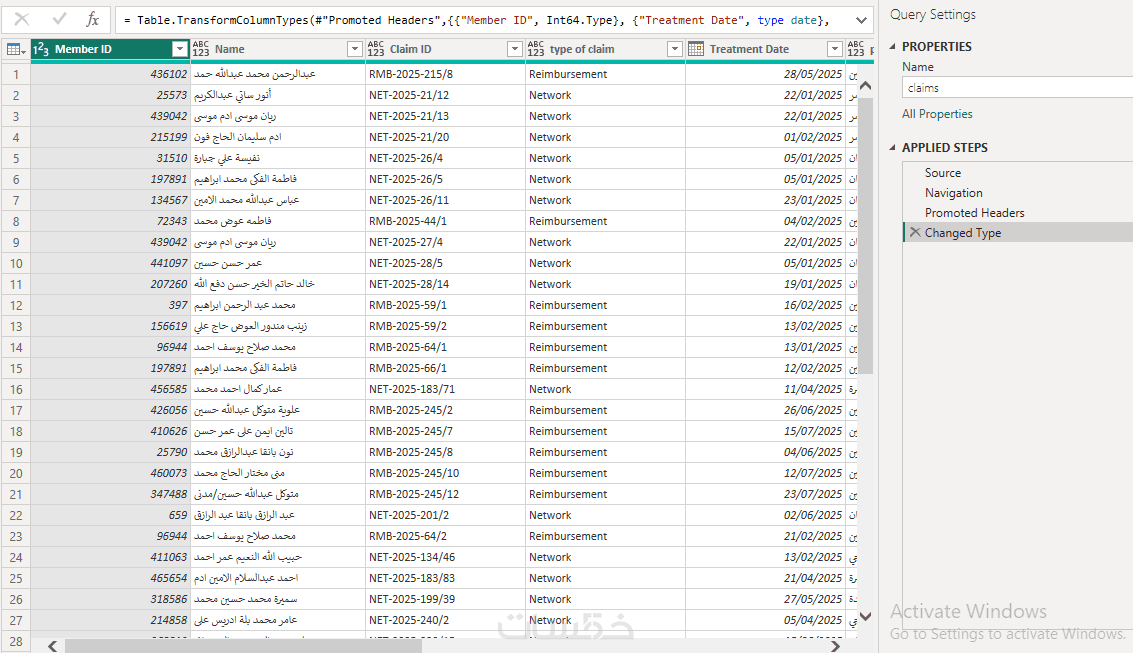Image resolution: width=1133 pixels, height=653 pixels.
Task: Click the formula bar text
Action: tap(476, 20)
